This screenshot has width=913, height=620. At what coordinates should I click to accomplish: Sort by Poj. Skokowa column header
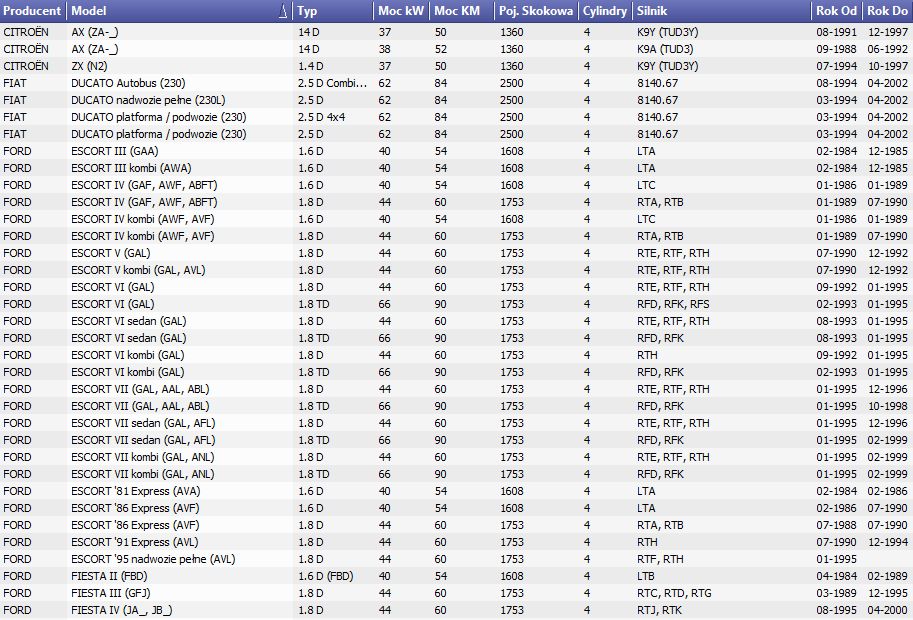pyautogui.click(x=536, y=10)
